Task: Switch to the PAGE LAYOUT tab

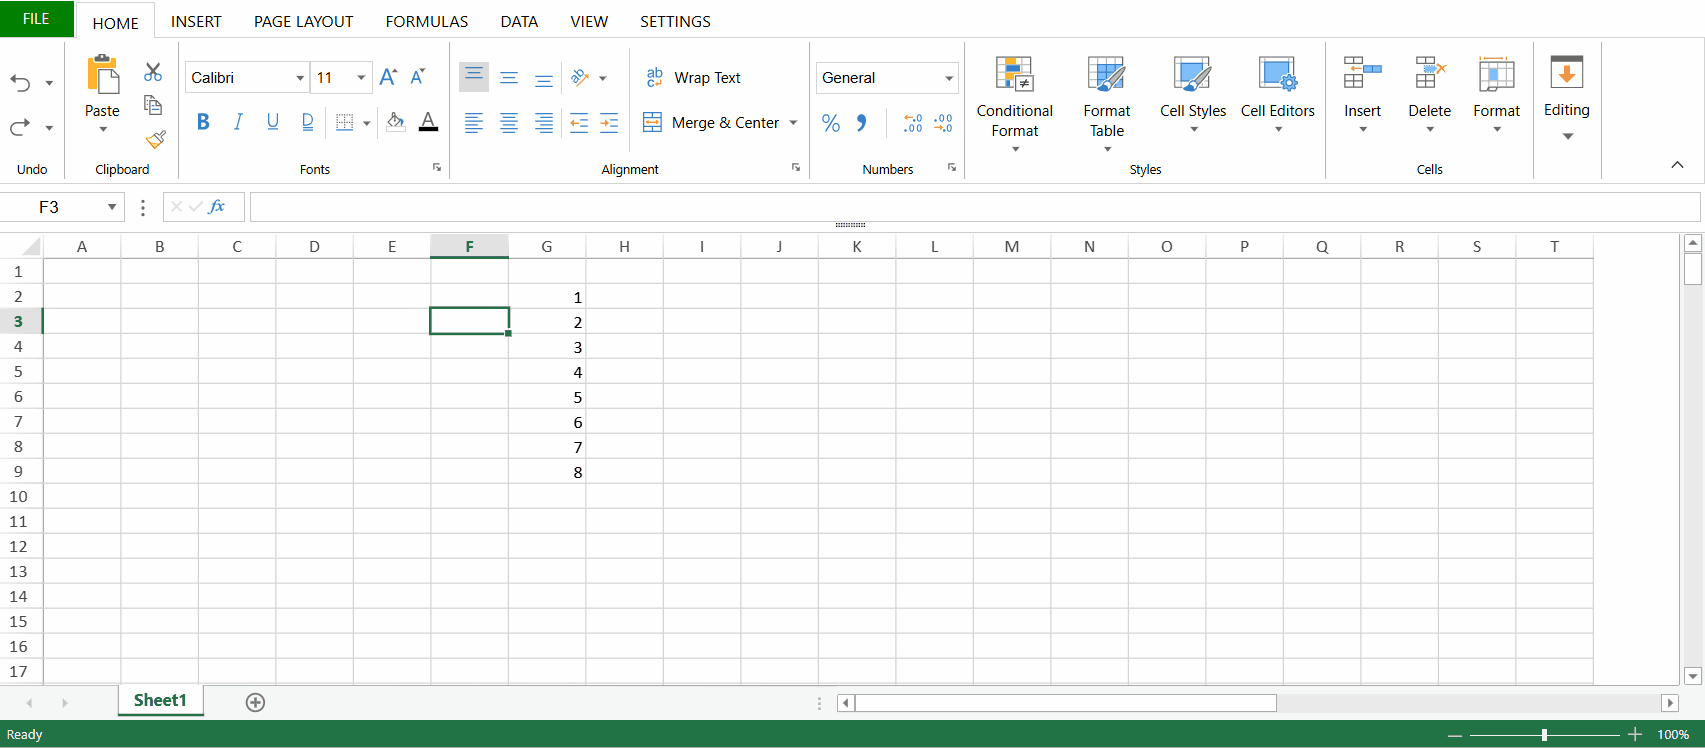Action: tap(303, 21)
